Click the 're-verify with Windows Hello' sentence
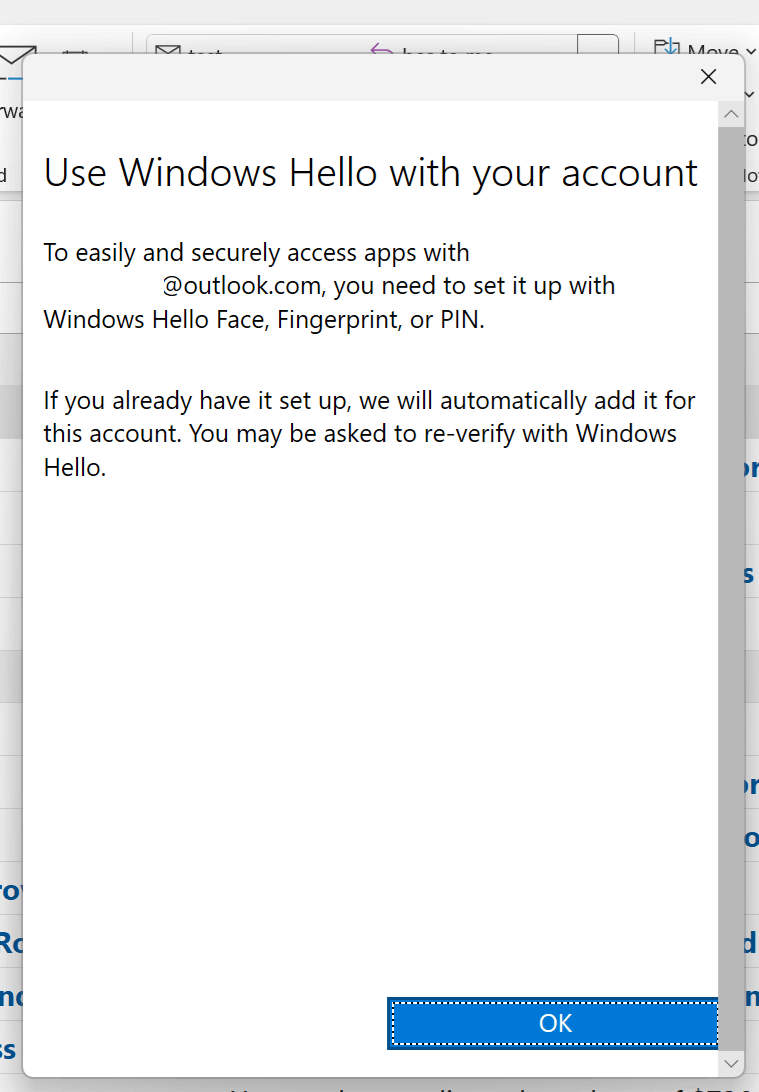The height and width of the screenshot is (1092, 759). point(360,450)
